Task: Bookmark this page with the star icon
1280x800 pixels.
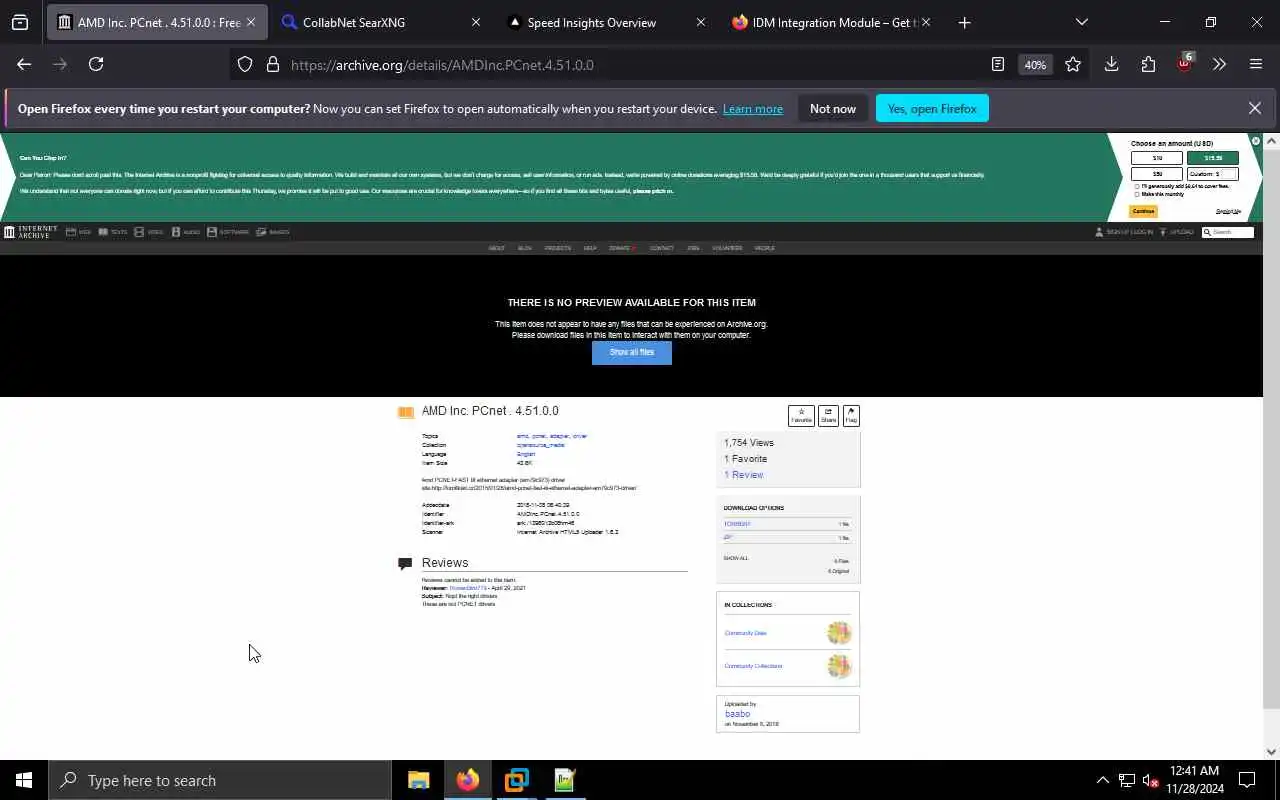Action: (x=1073, y=64)
